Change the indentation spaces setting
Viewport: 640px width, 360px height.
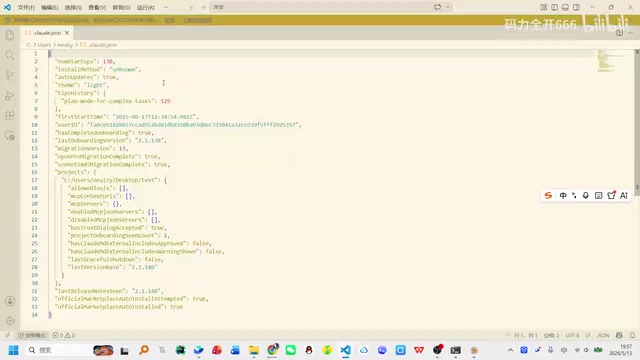coord(551,335)
